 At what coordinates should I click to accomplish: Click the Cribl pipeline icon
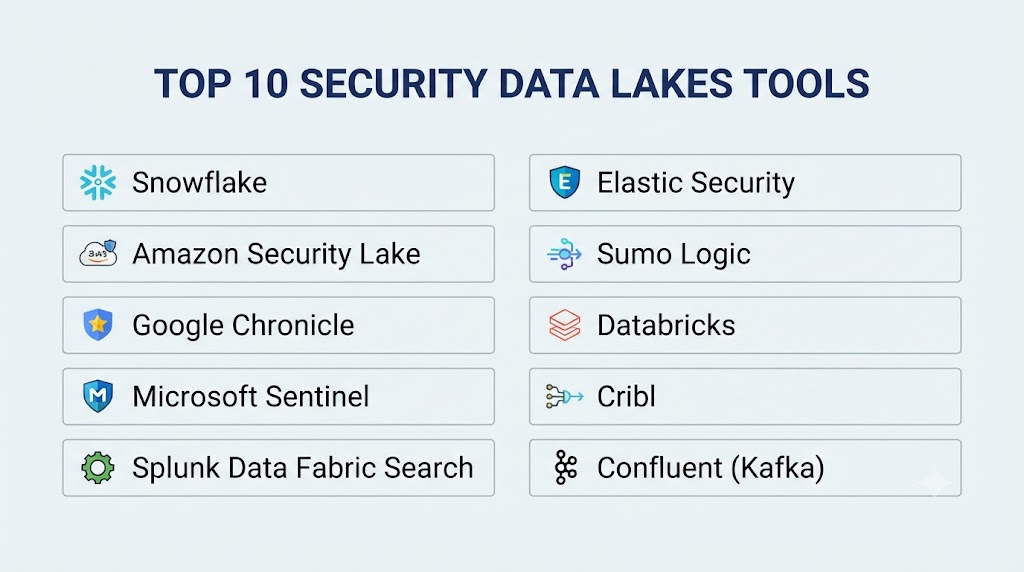click(x=564, y=396)
